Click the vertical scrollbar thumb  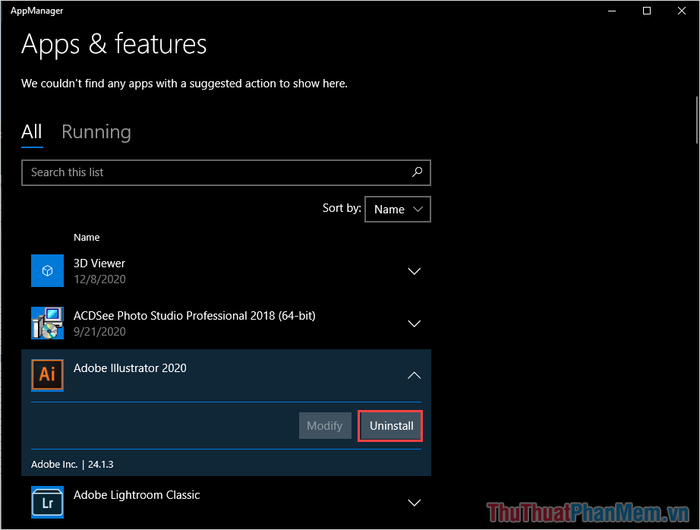point(696,120)
